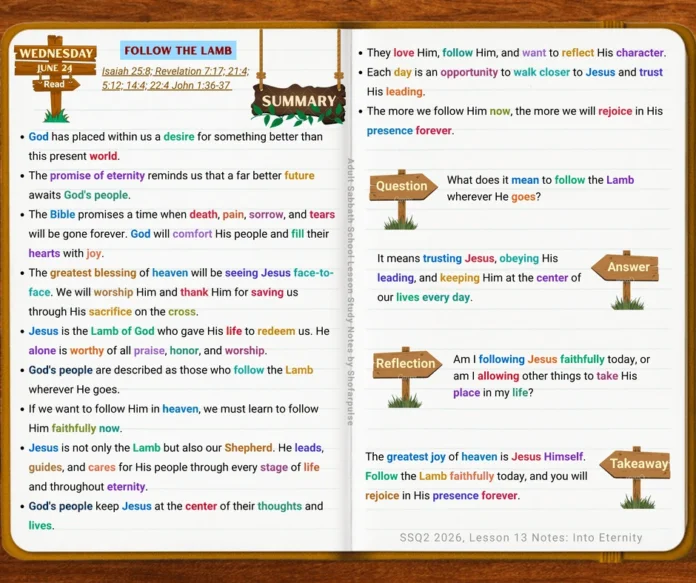This screenshot has height=583, width=696.
Task: Click the word 'lives.' at the left page bottom
Action: (x=41, y=526)
